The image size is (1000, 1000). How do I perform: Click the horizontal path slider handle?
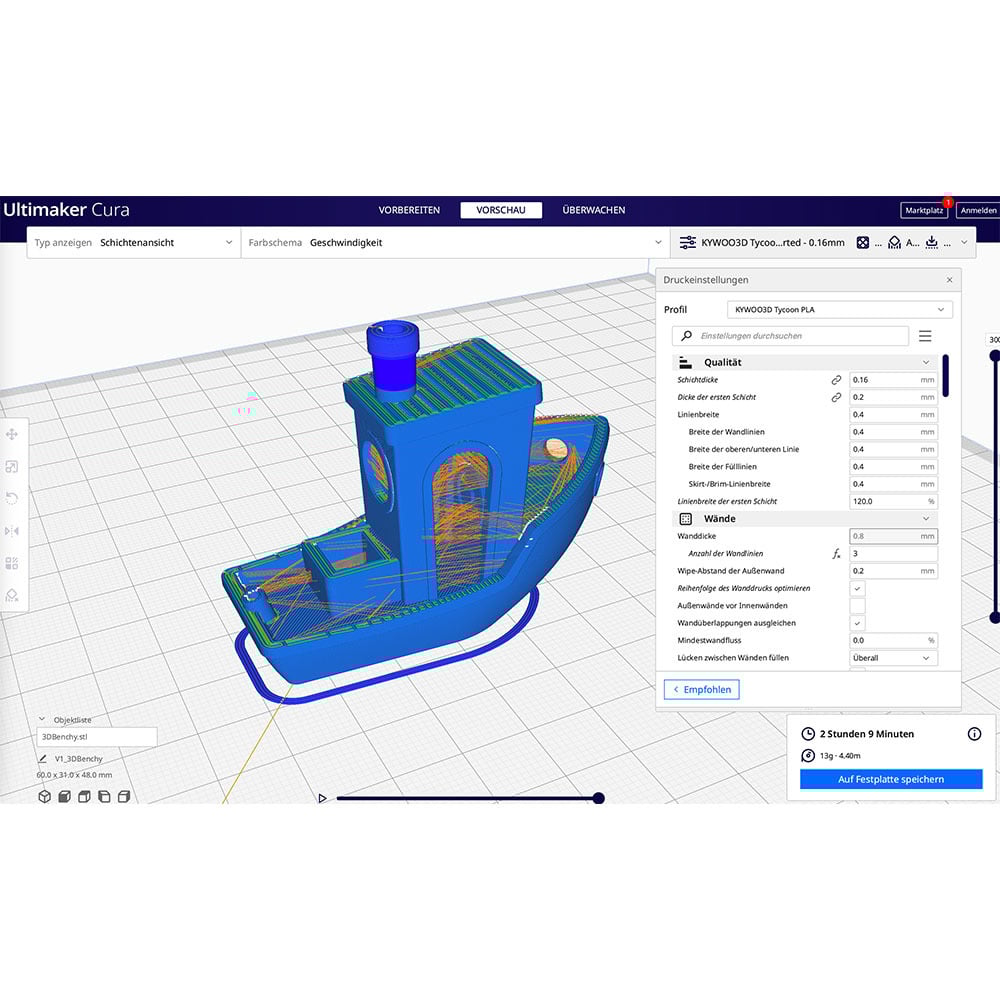pos(598,798)
